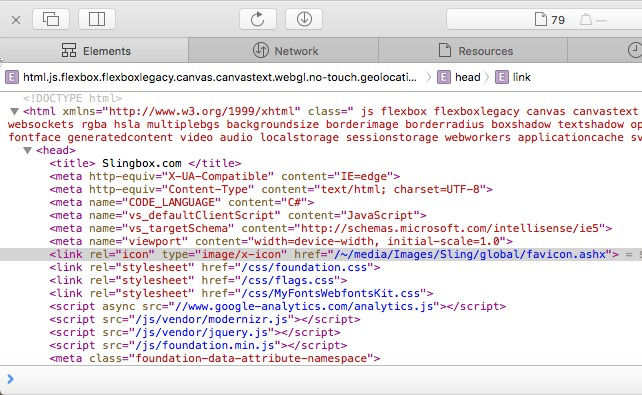Open the favicon.ashx href link
The width and height of the screenshot is (642, 395).
click(470, 255)
